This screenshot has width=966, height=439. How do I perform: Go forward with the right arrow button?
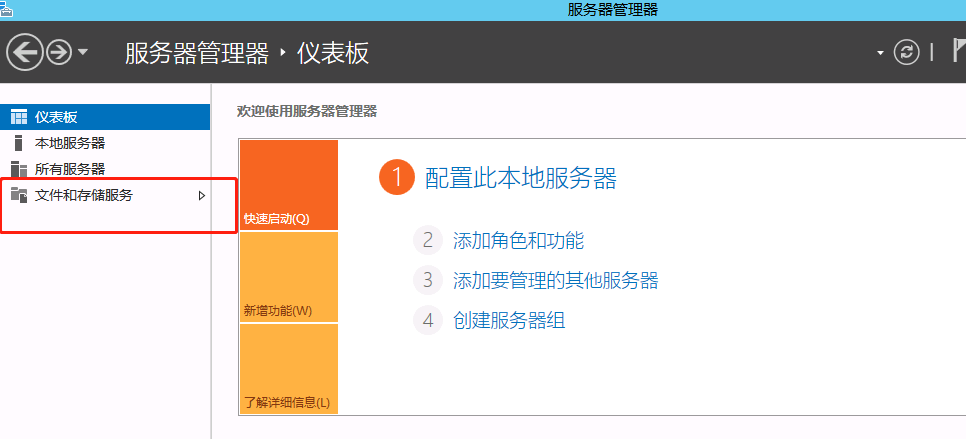pyautogui.click(x=59, y=53)
